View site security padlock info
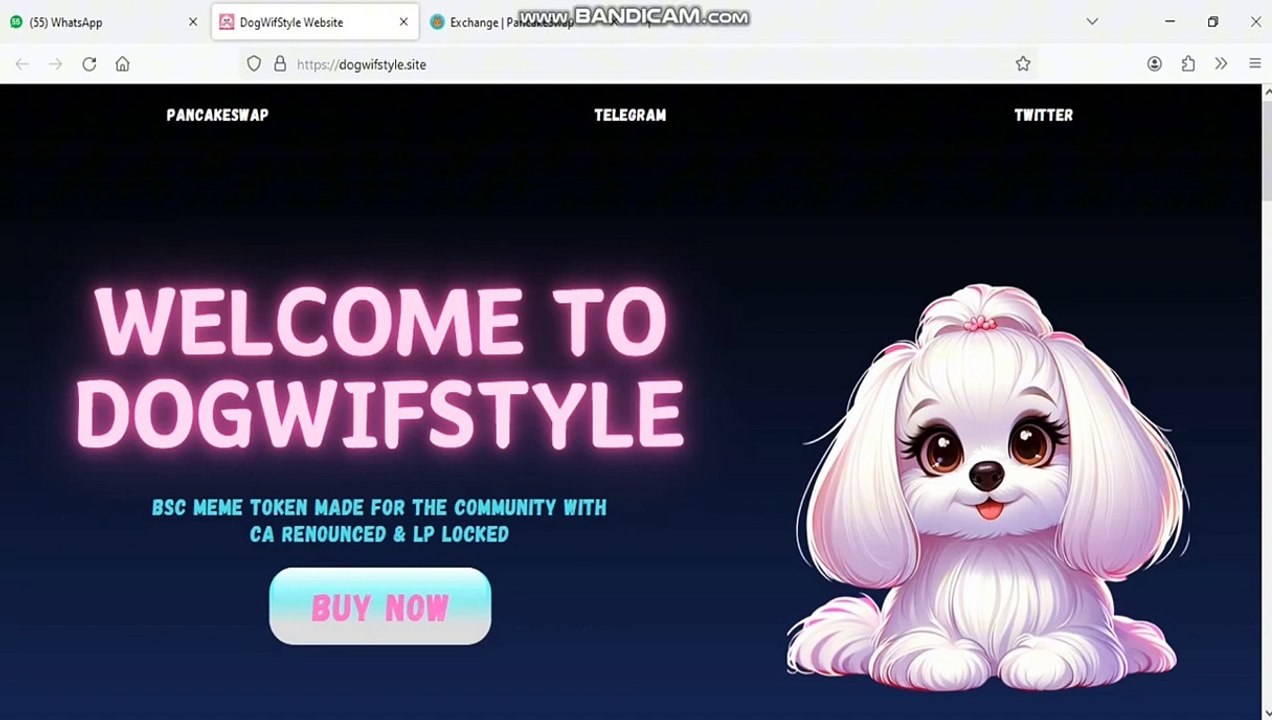The width and height of the screenshot is (1272, 720). point(280,64)
